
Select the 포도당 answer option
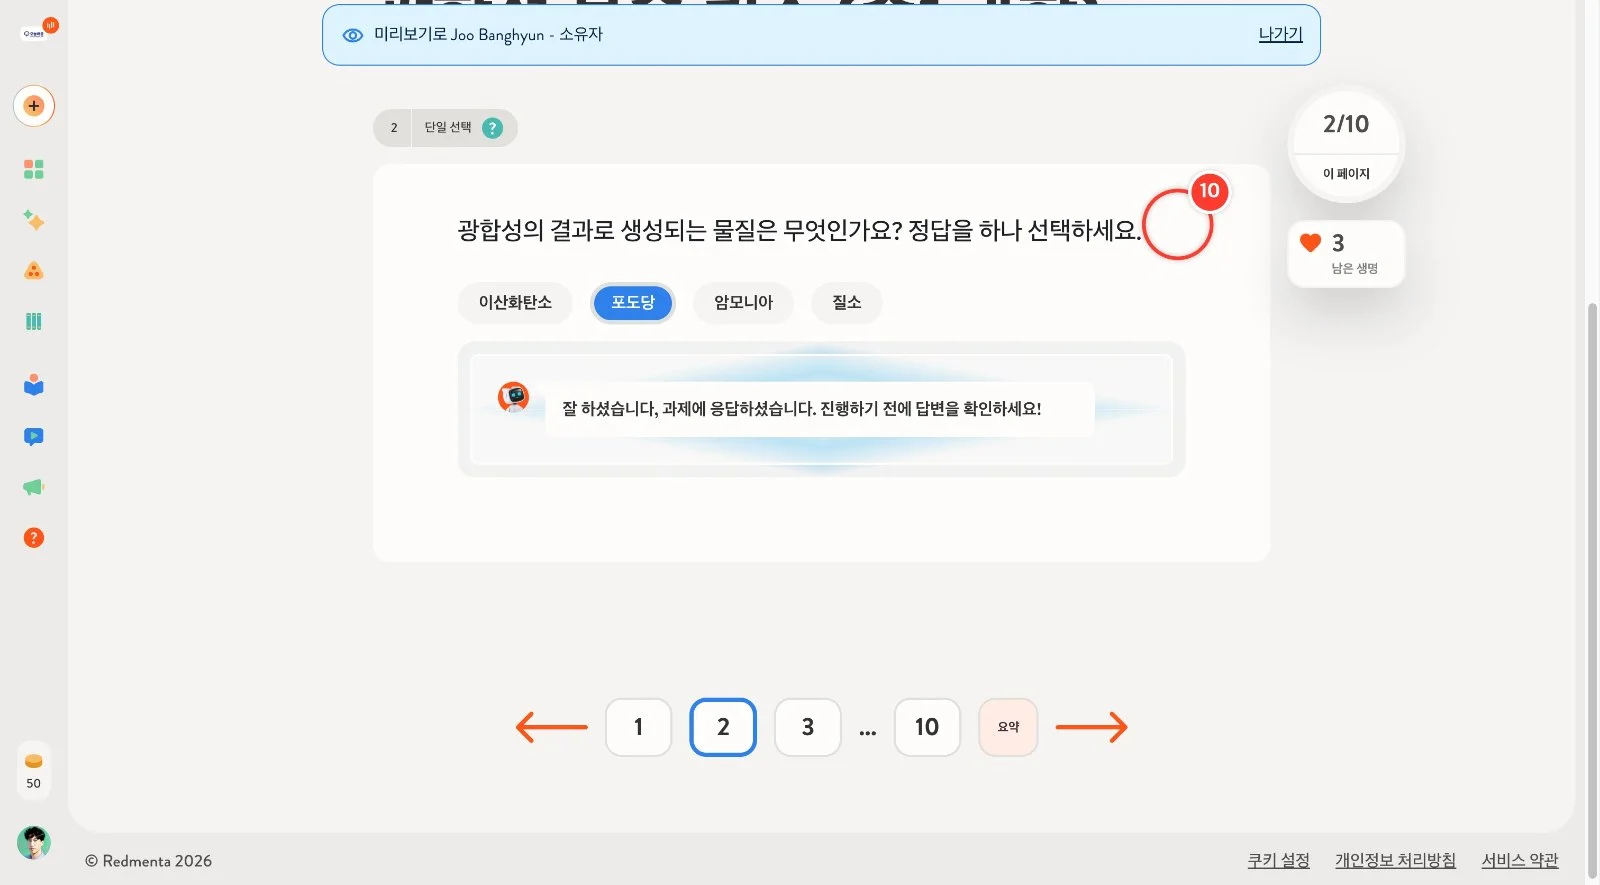click(633, 303)
